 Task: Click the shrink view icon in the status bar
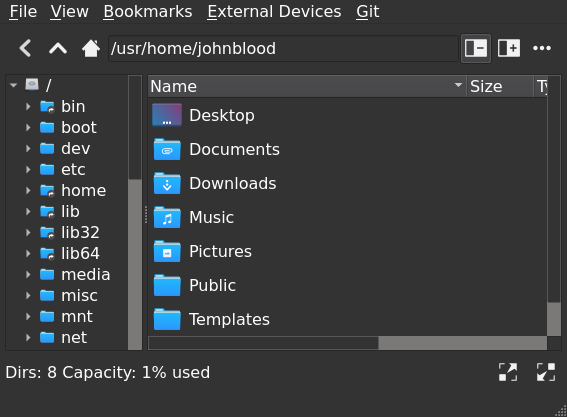click(546, 372)
